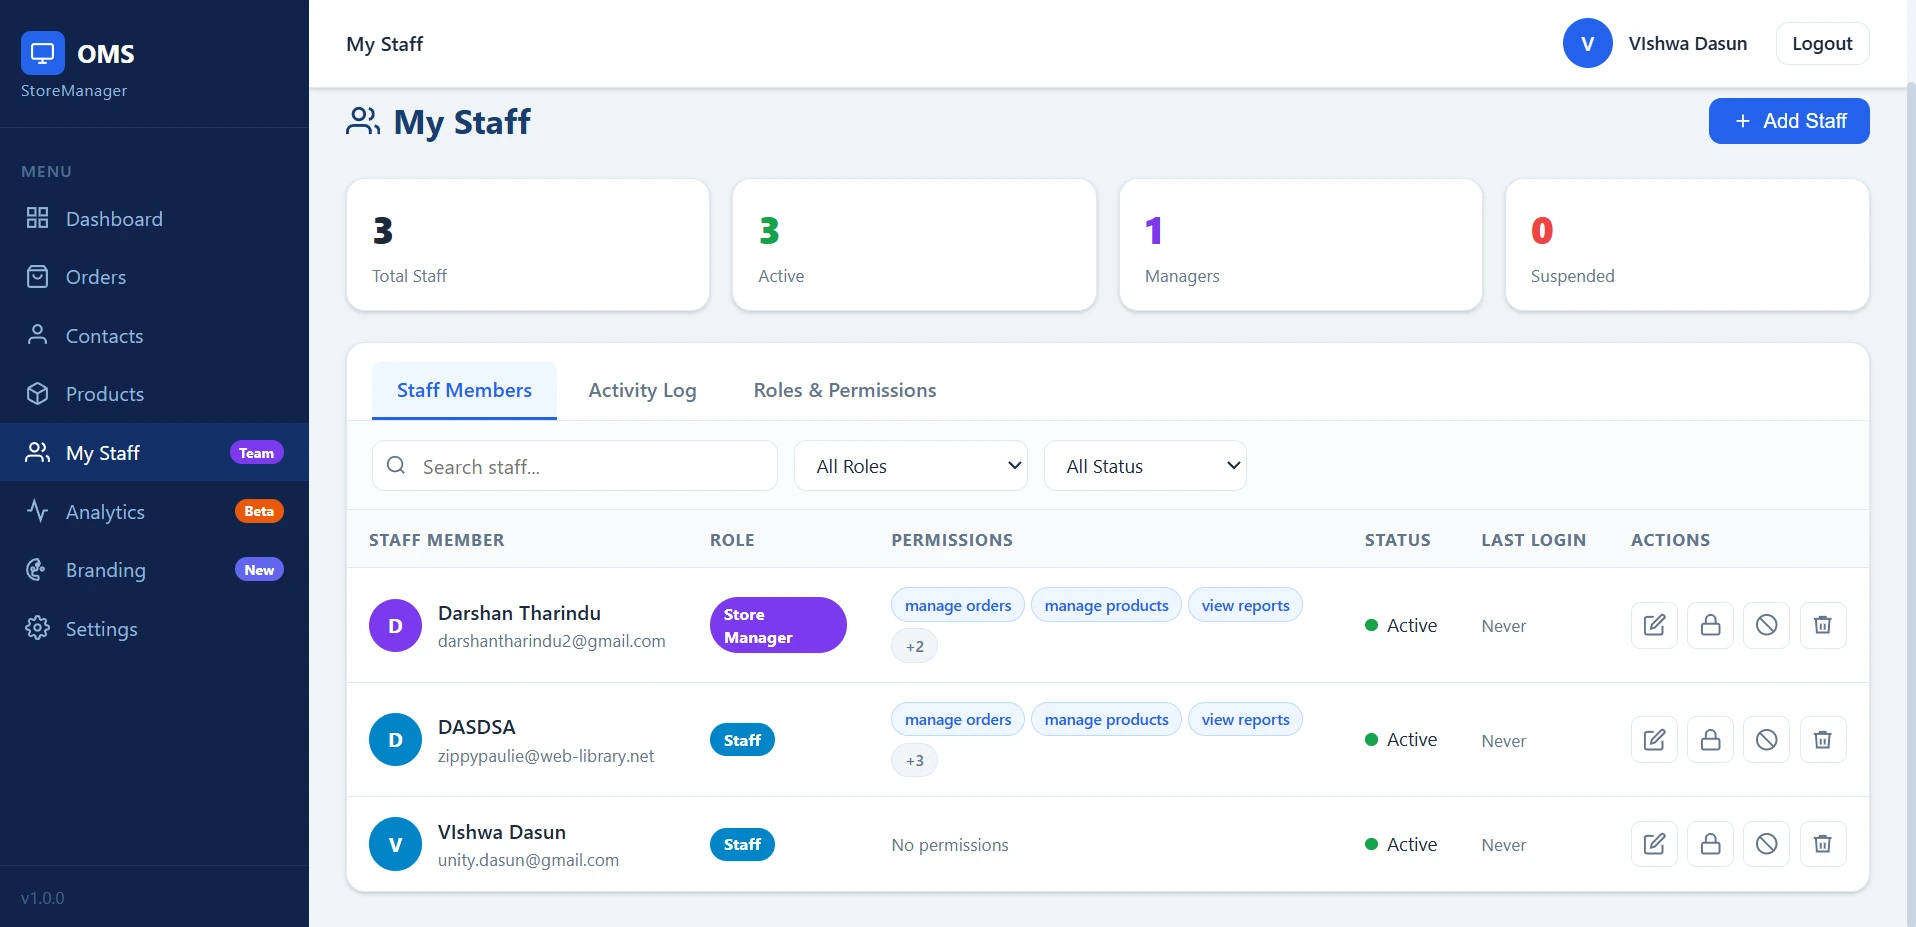The width and height of the screenshot is (1916, 927).
Task: Click lock icon for unity.dasun@gmail.com row
Action: (1710, 844)
